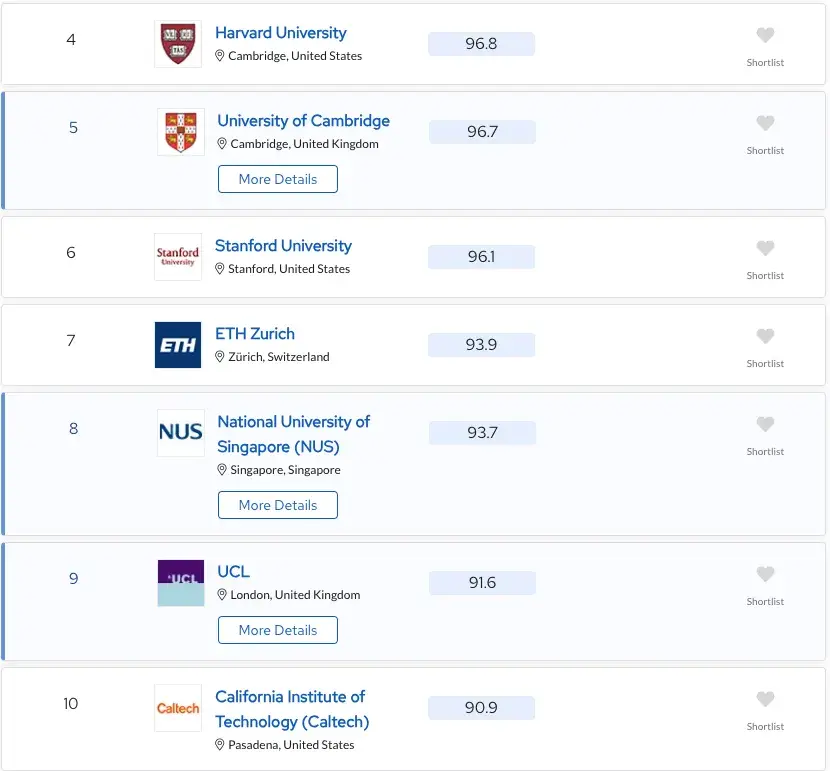Image resolution: width=830 pixels, height=771 pixels.
Task: Click the ETH Zurich logo
Action: tap(177, 345)
